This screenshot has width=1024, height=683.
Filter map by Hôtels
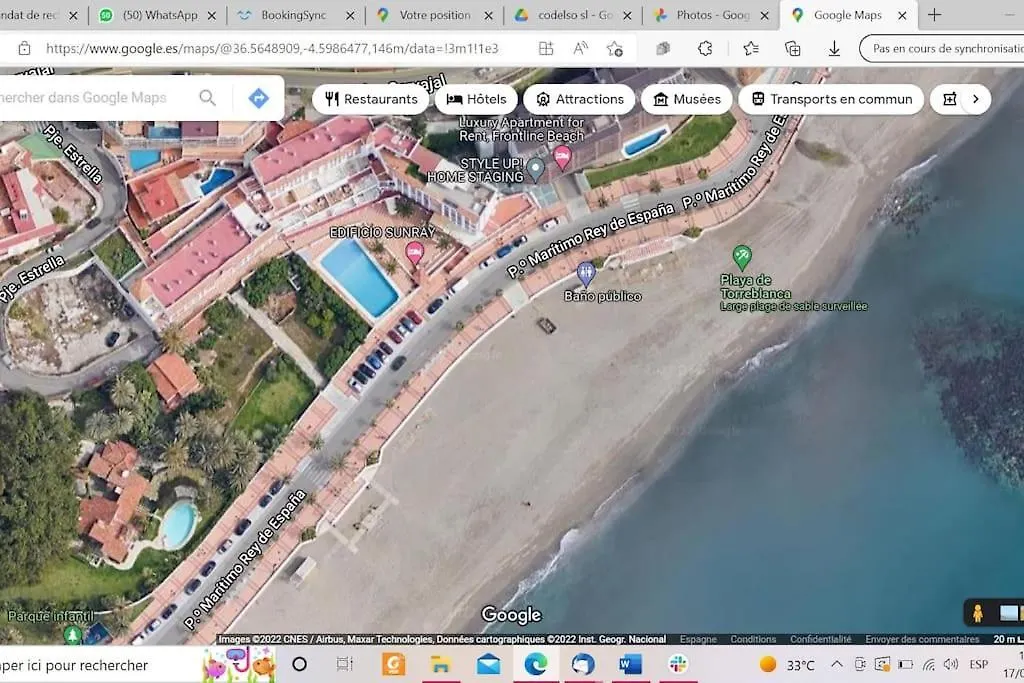click(476, 99)
